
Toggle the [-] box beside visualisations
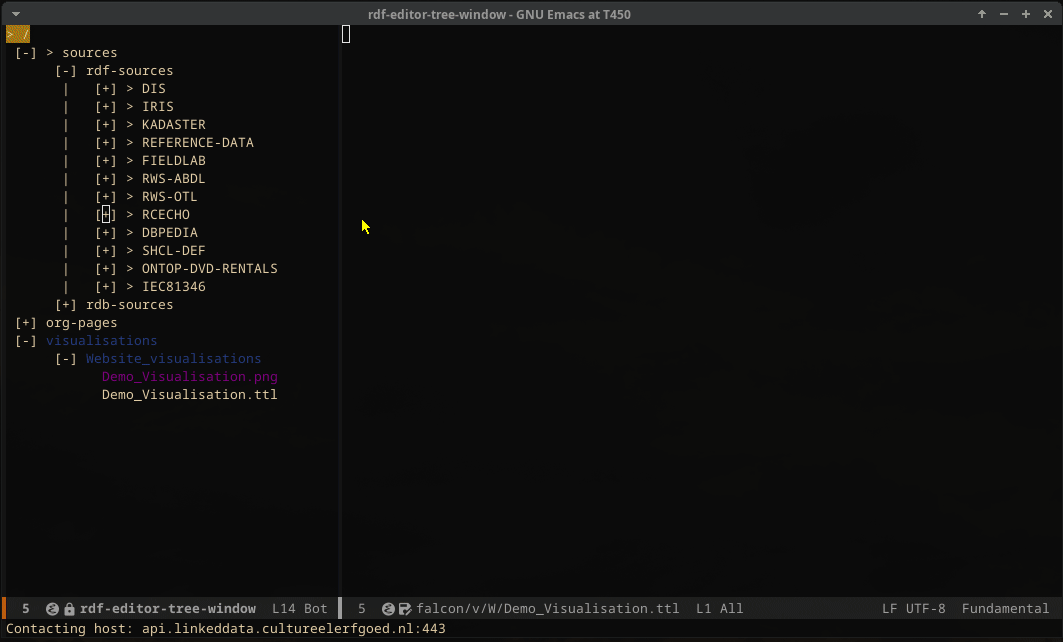(26, 341)
